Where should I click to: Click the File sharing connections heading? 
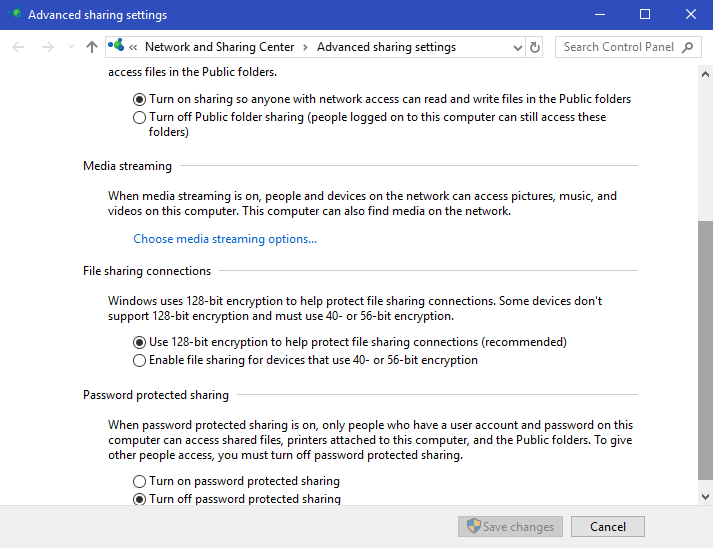pos(147,271)
